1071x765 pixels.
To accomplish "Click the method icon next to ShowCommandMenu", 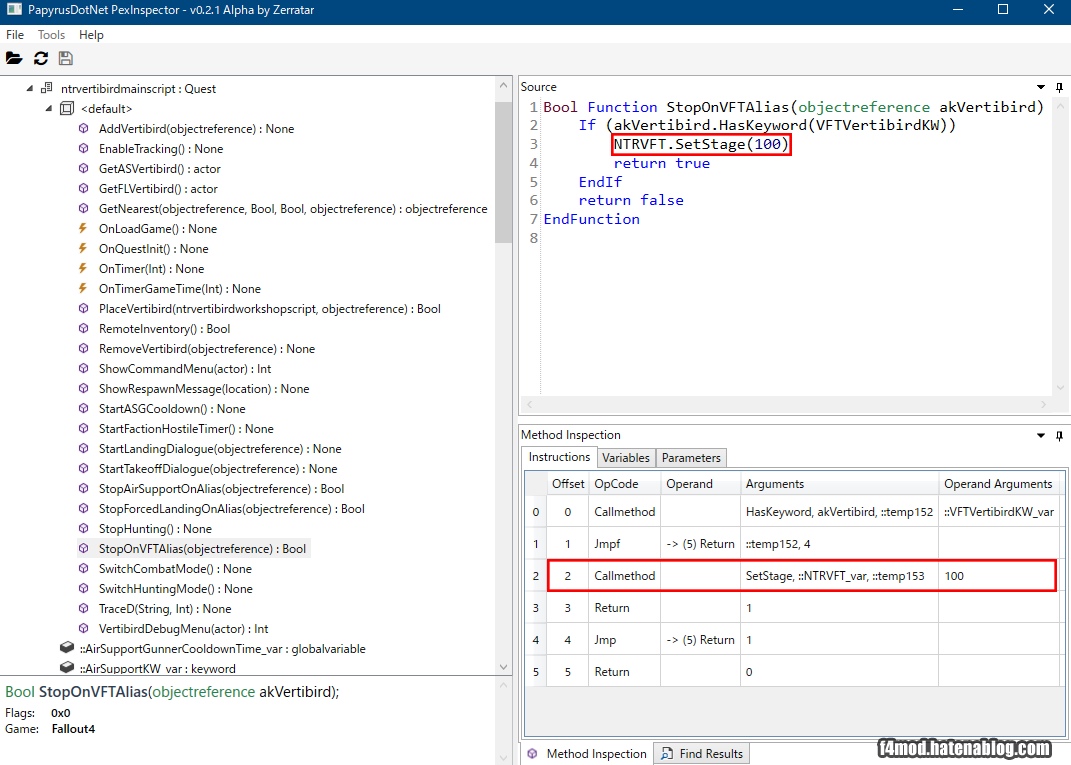I will point(83,368).
